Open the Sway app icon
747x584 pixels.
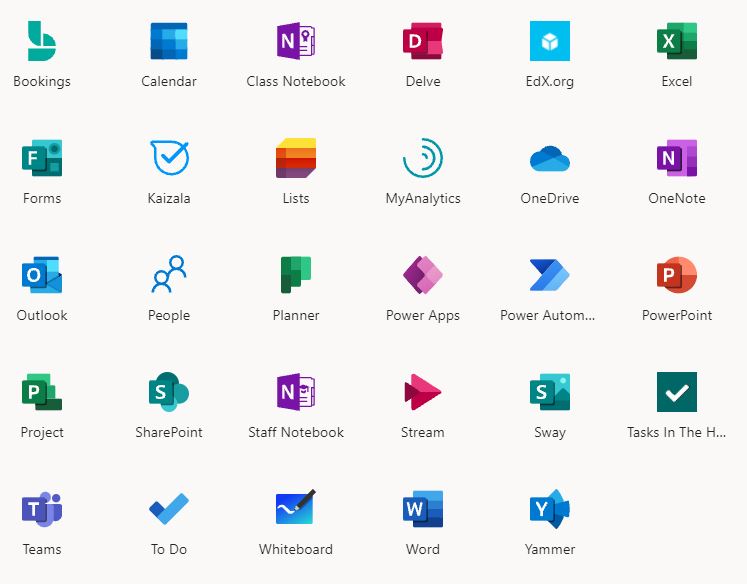click(x=550, y=392)
